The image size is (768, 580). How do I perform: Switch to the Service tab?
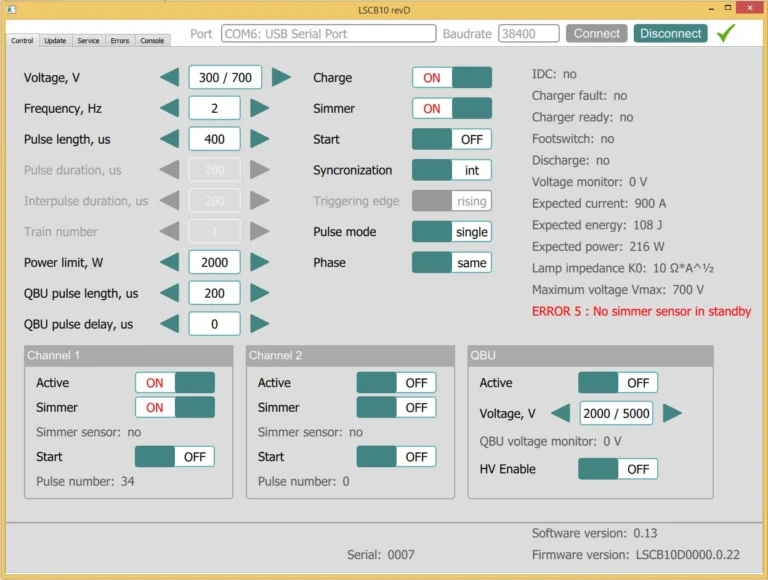point(88,41)
